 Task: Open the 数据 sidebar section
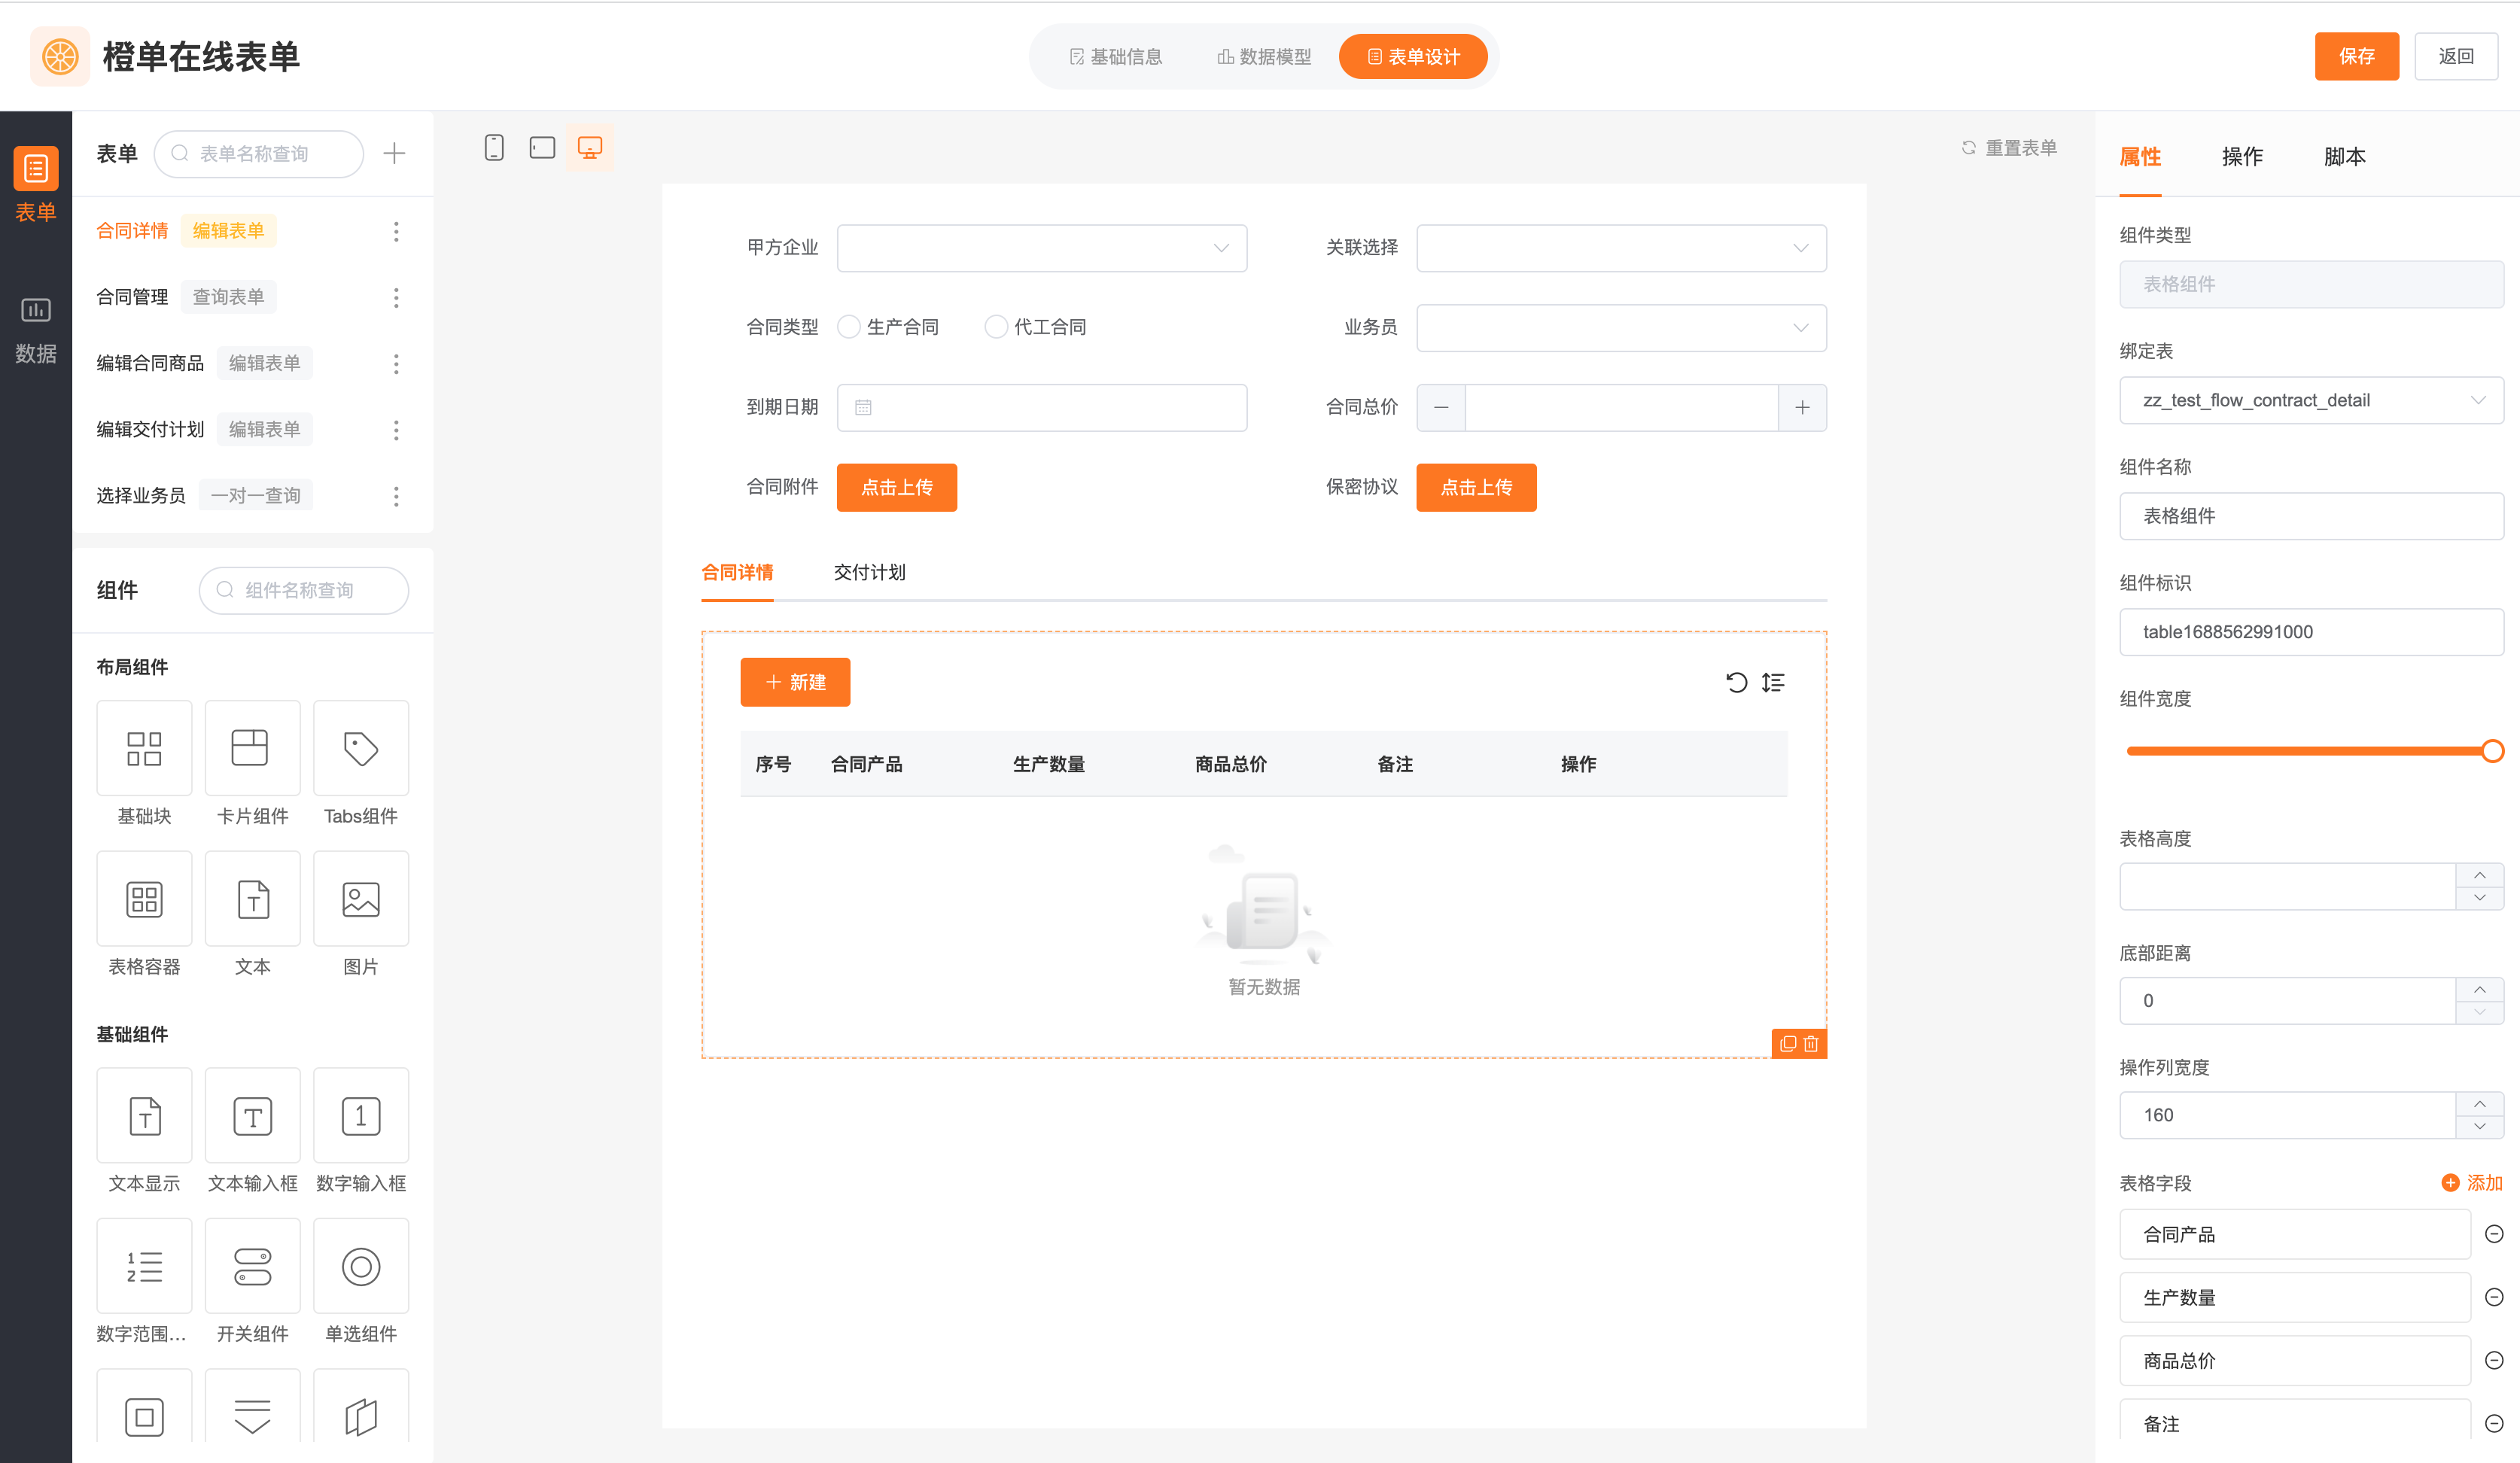point(35,329)
